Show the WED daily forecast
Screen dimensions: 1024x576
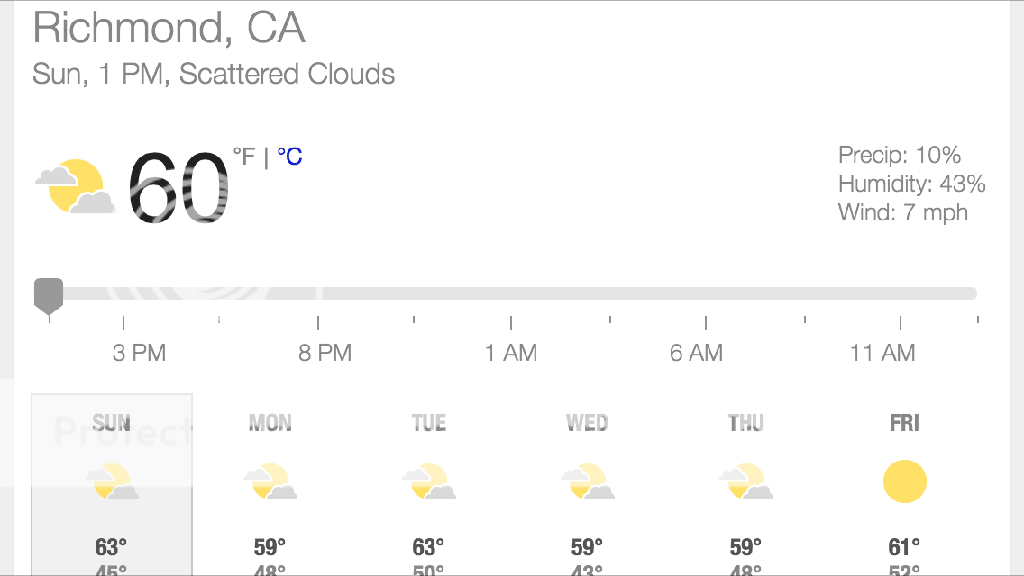click(587, 423)
